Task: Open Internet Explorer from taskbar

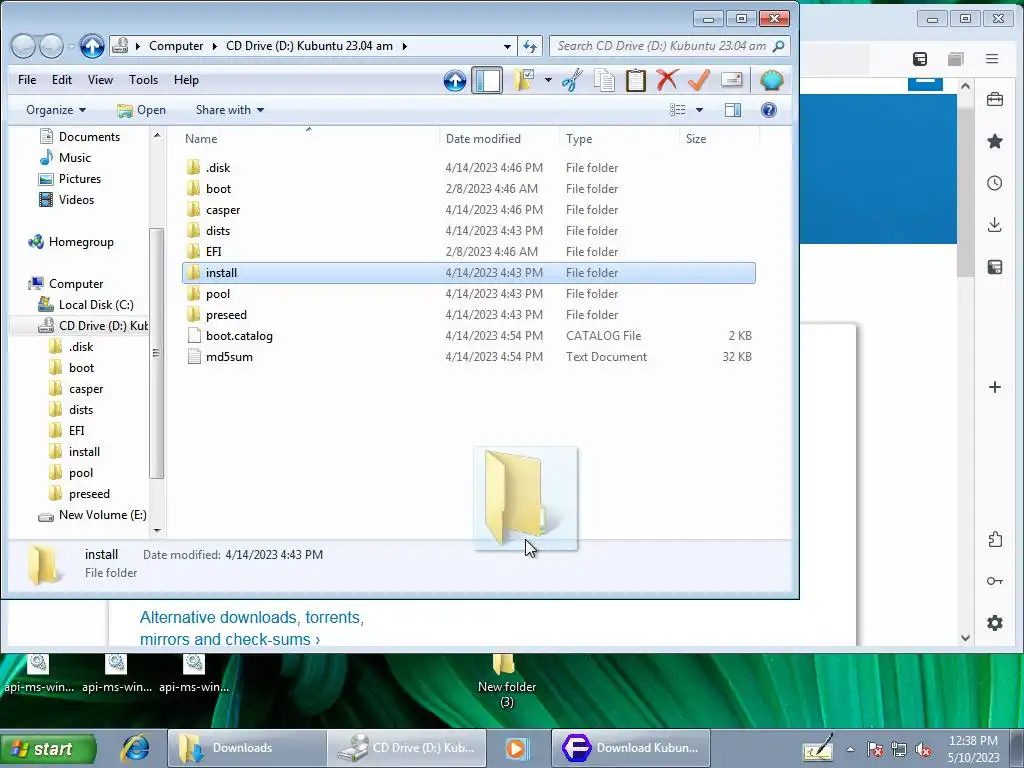Action: tap(135, 748)
